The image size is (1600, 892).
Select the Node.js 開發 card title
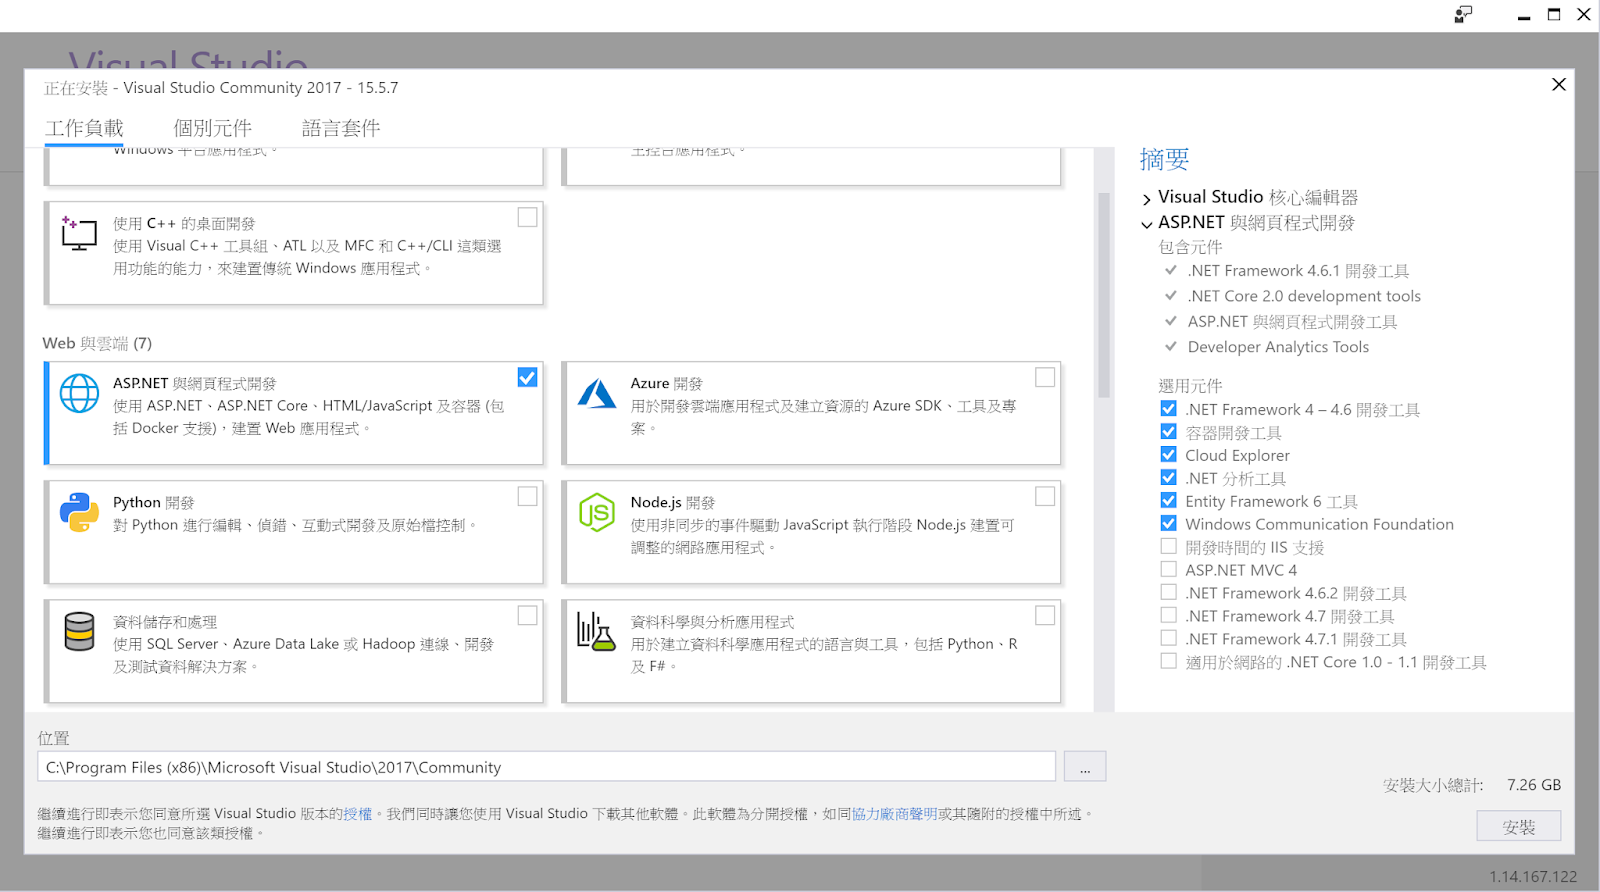[673, 502]
